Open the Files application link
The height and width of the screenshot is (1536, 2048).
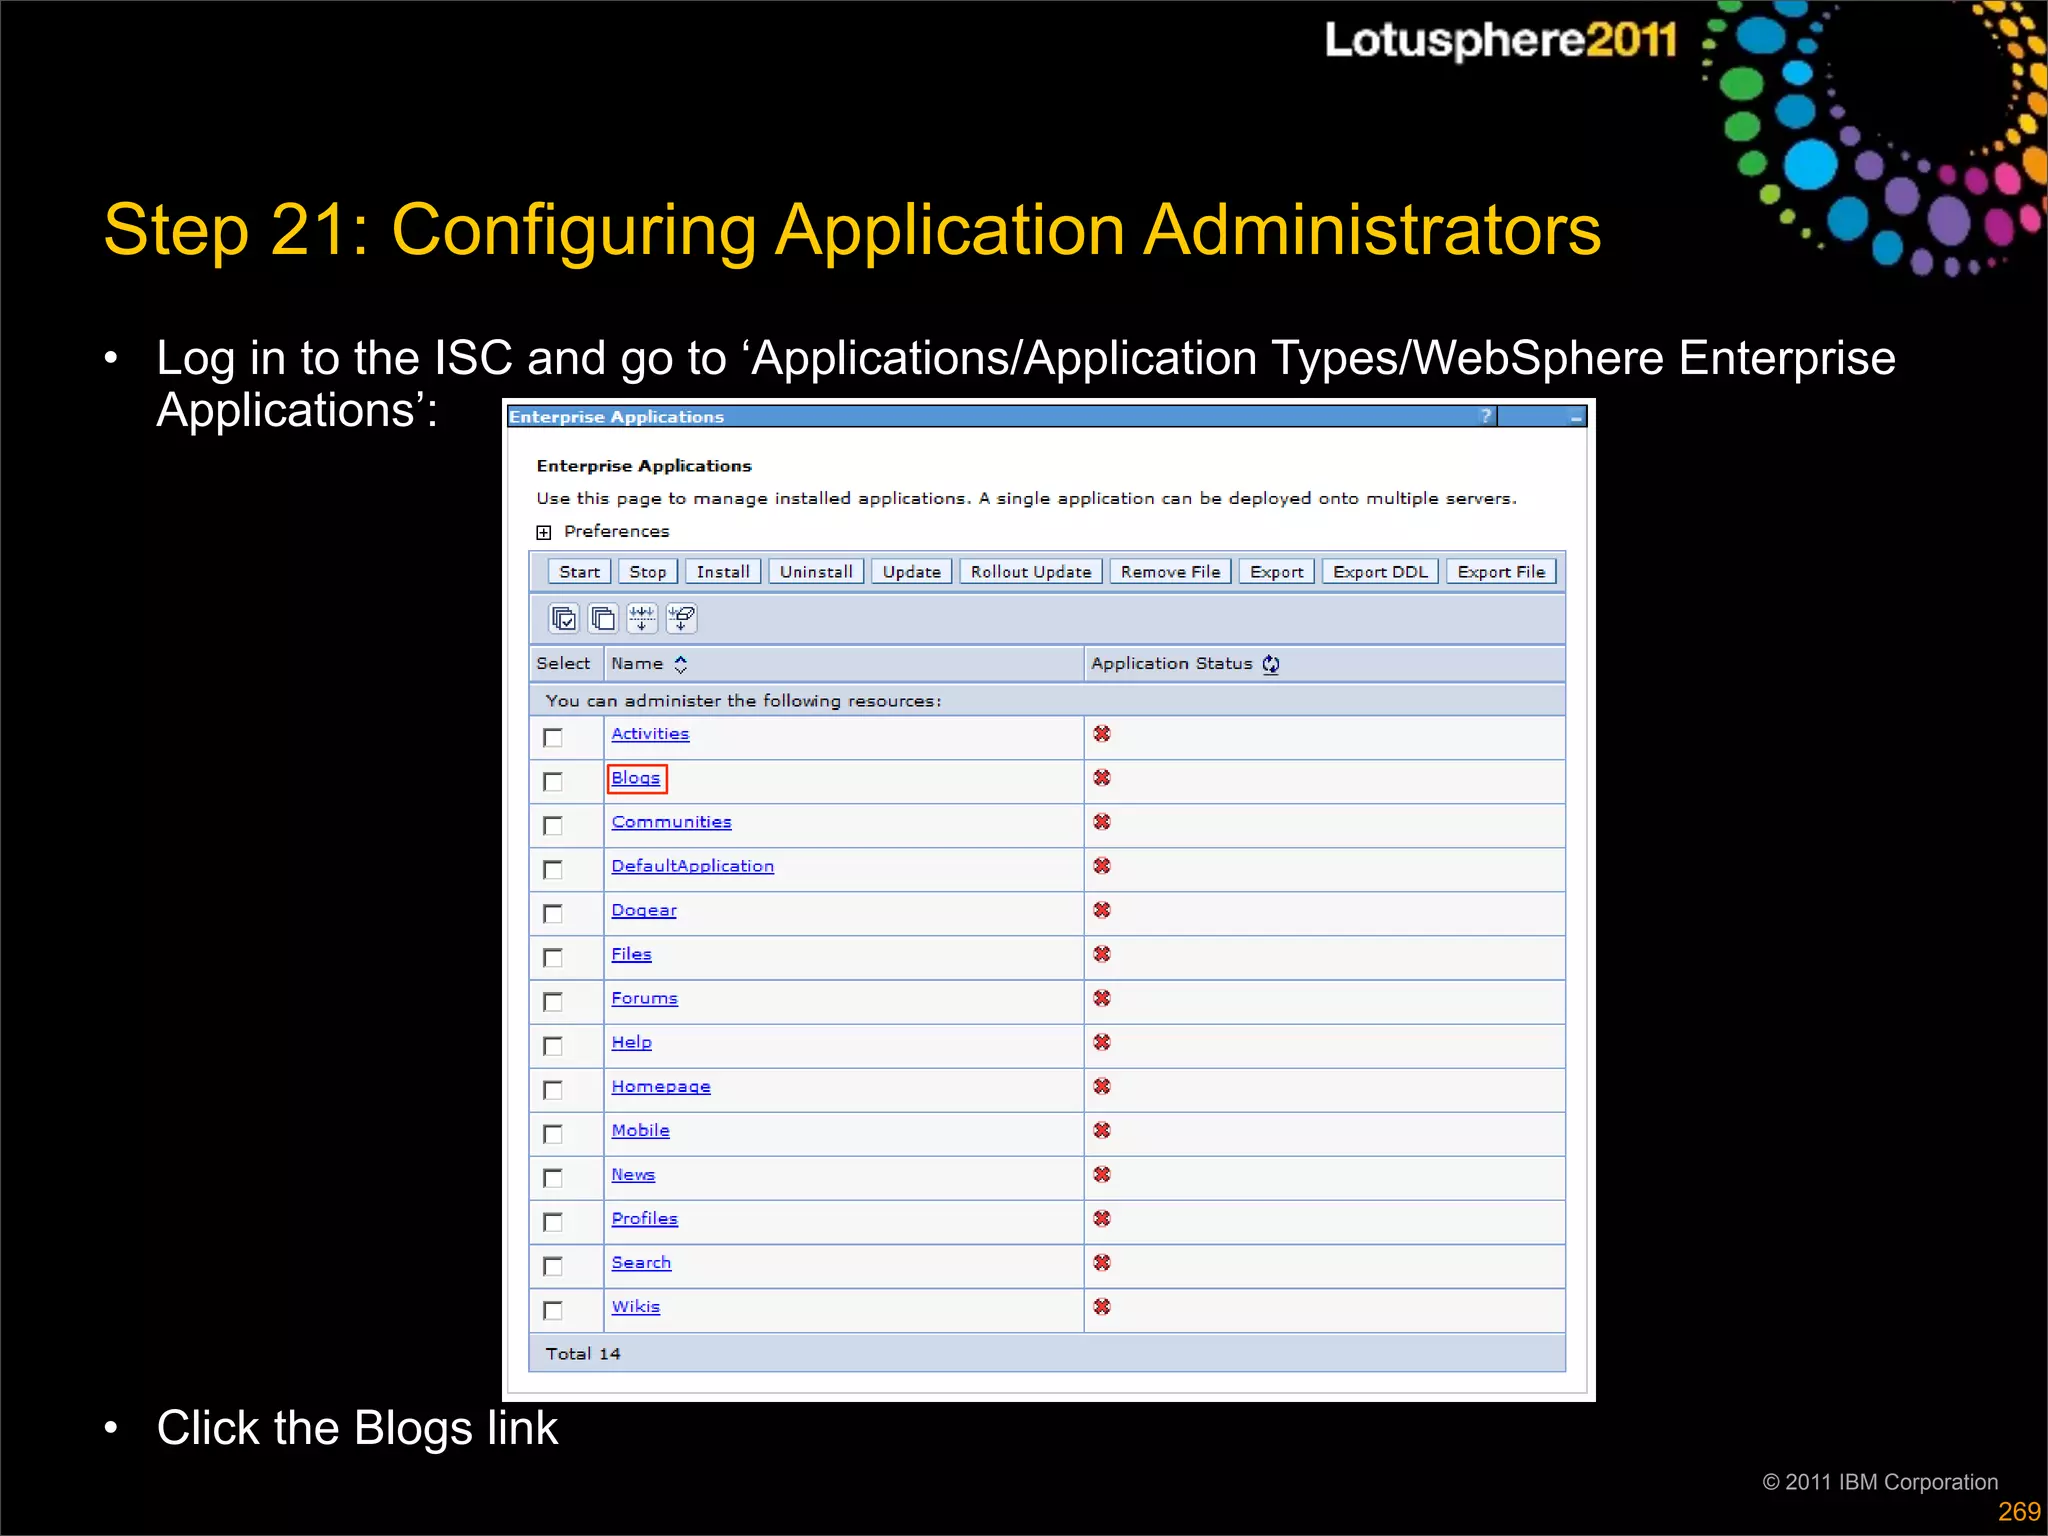point(631,954)
